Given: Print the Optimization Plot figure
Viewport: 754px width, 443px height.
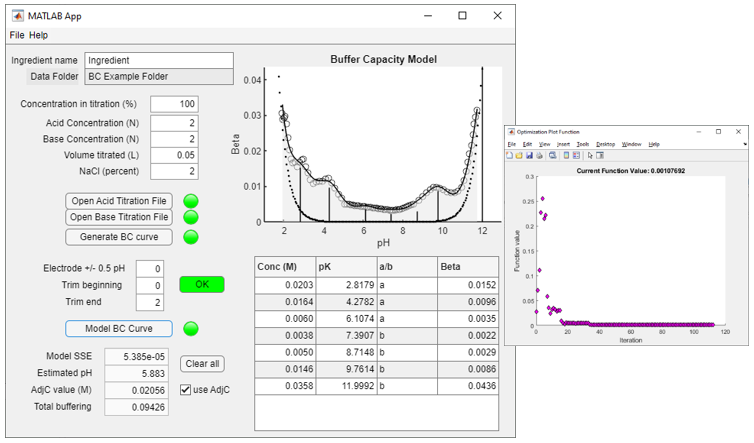Looking at the screenshot, I should (x=539, y=155).
